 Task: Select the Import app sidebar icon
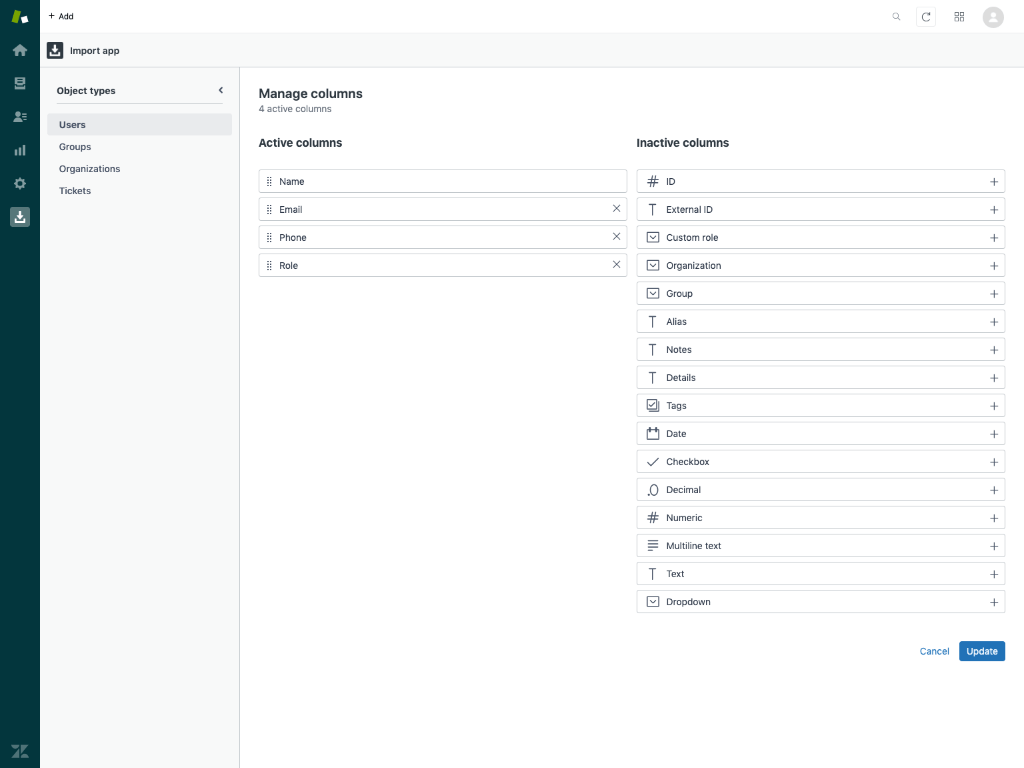pyautogui.click(x=20, y=216)
